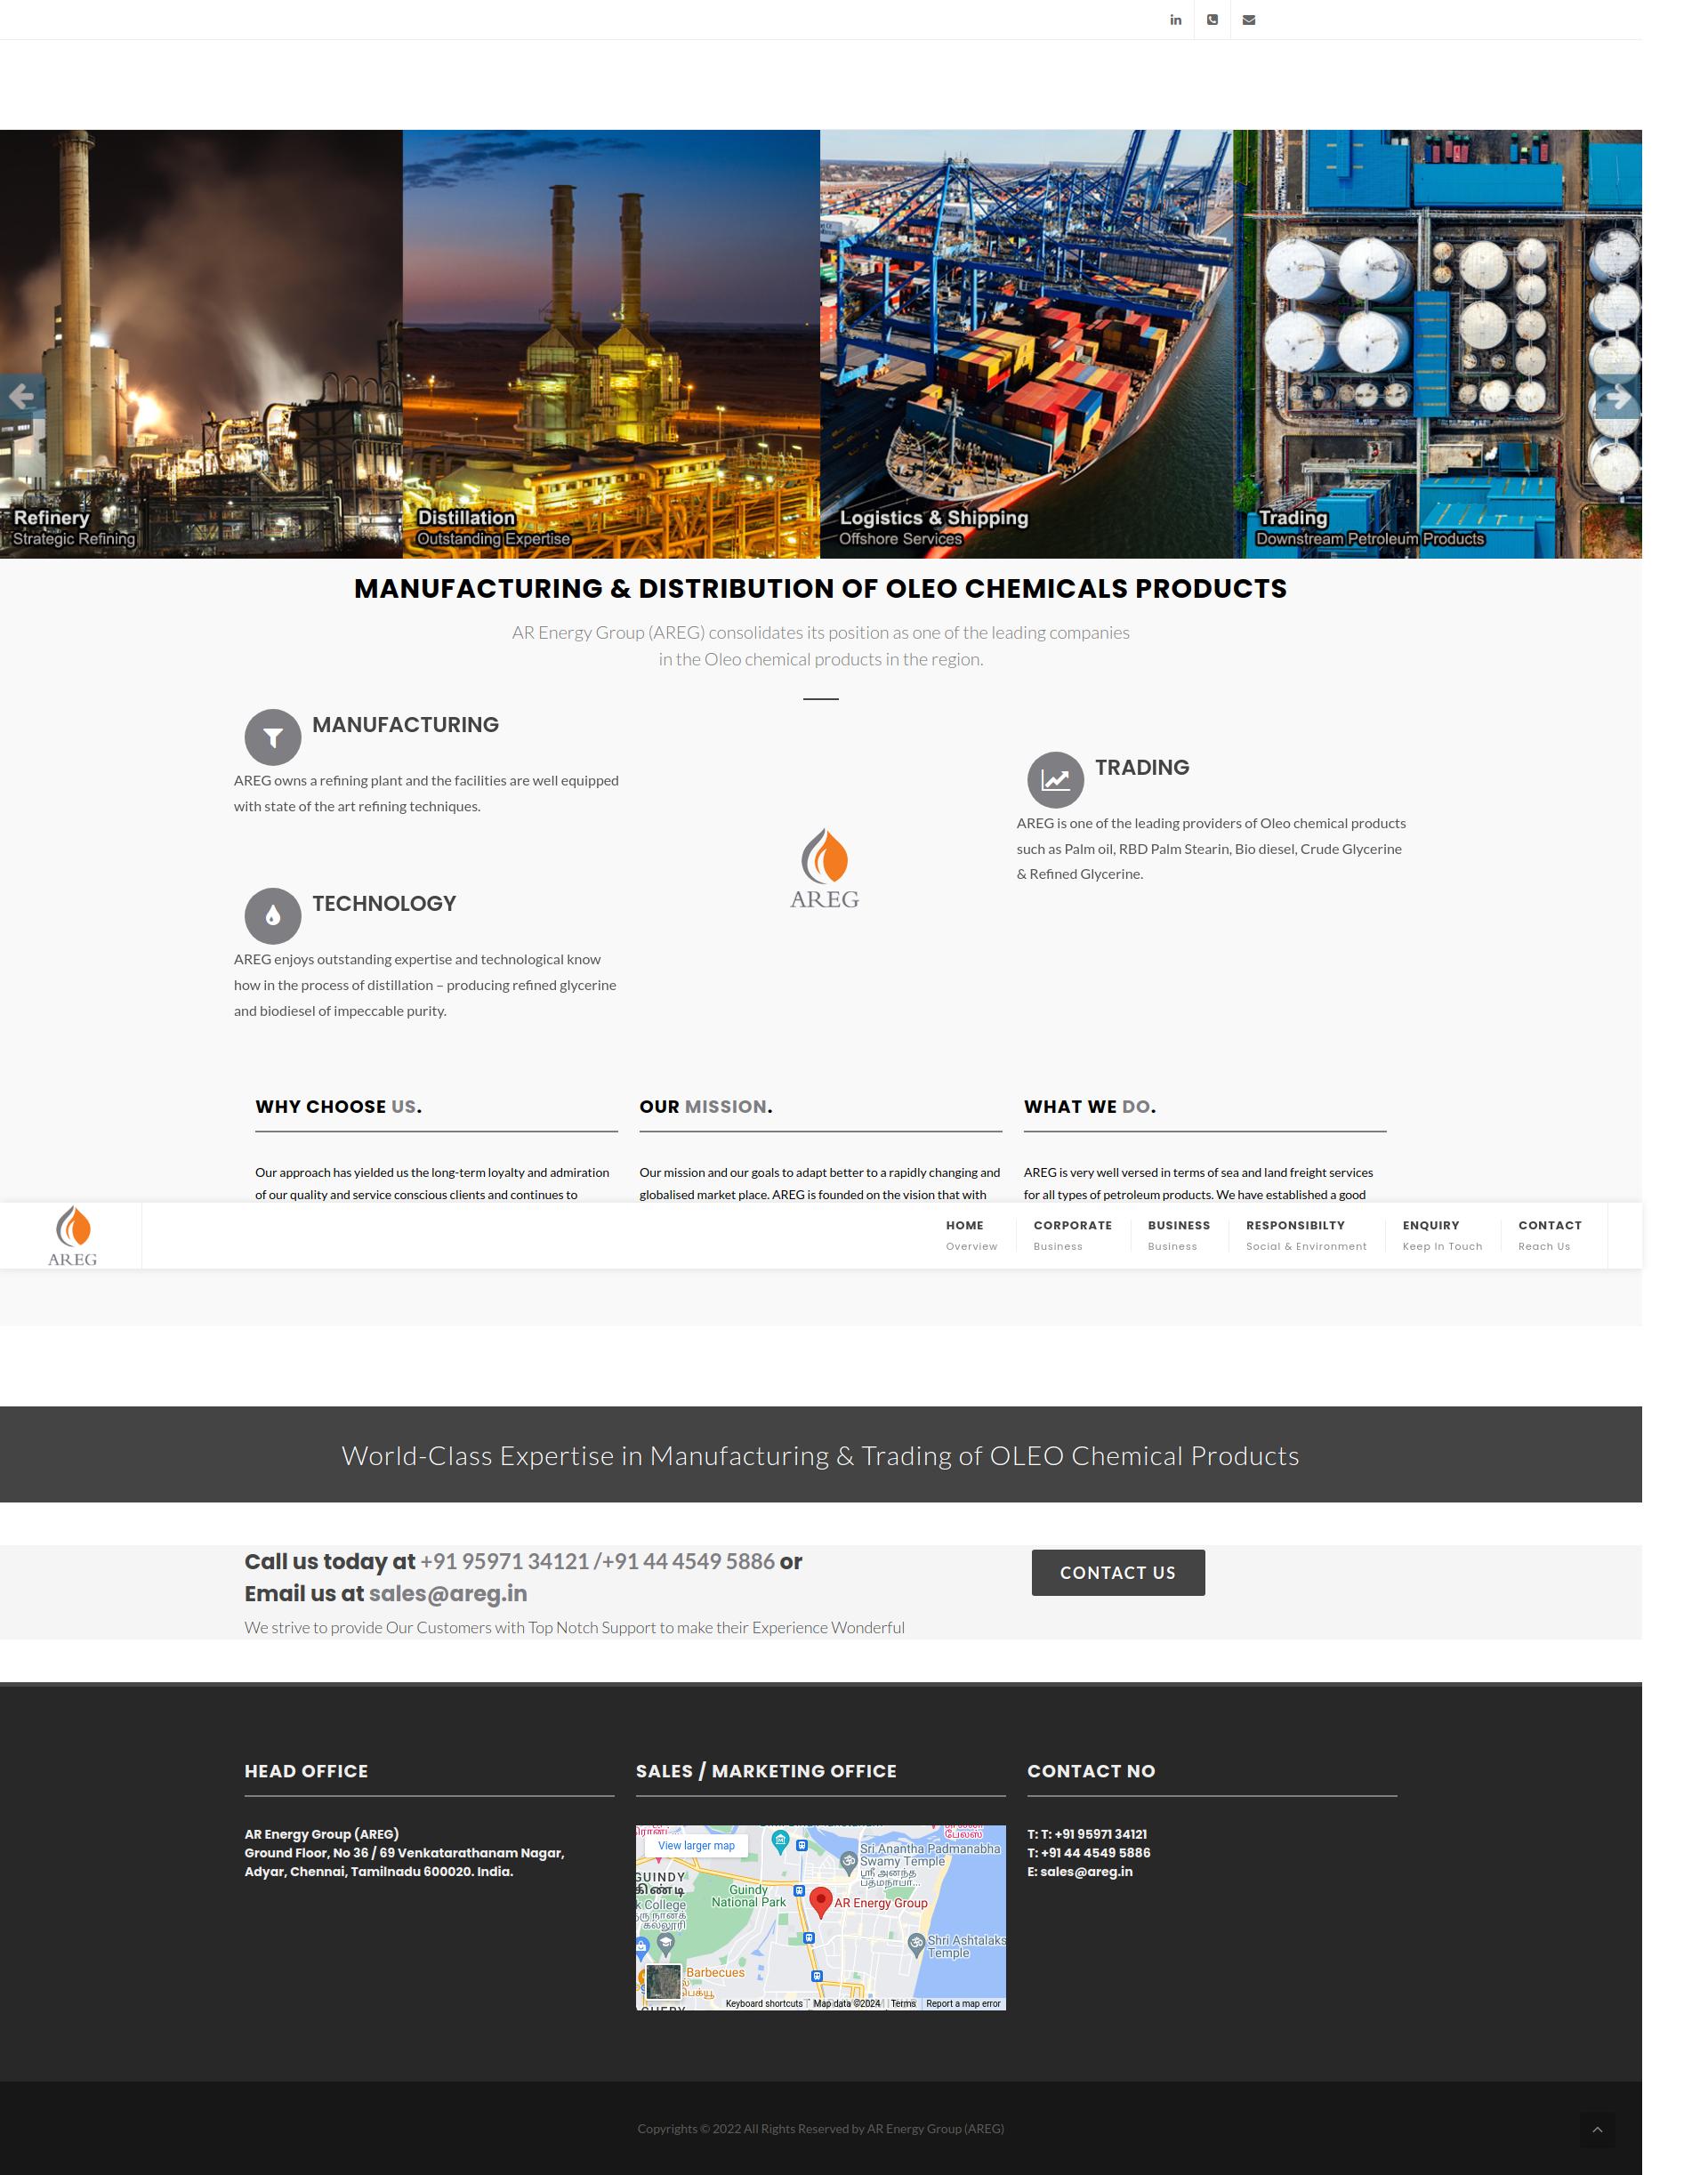Click the AR Energy Group map pin
The image size is (1708, 2175).
click(x=820, y=1900)
